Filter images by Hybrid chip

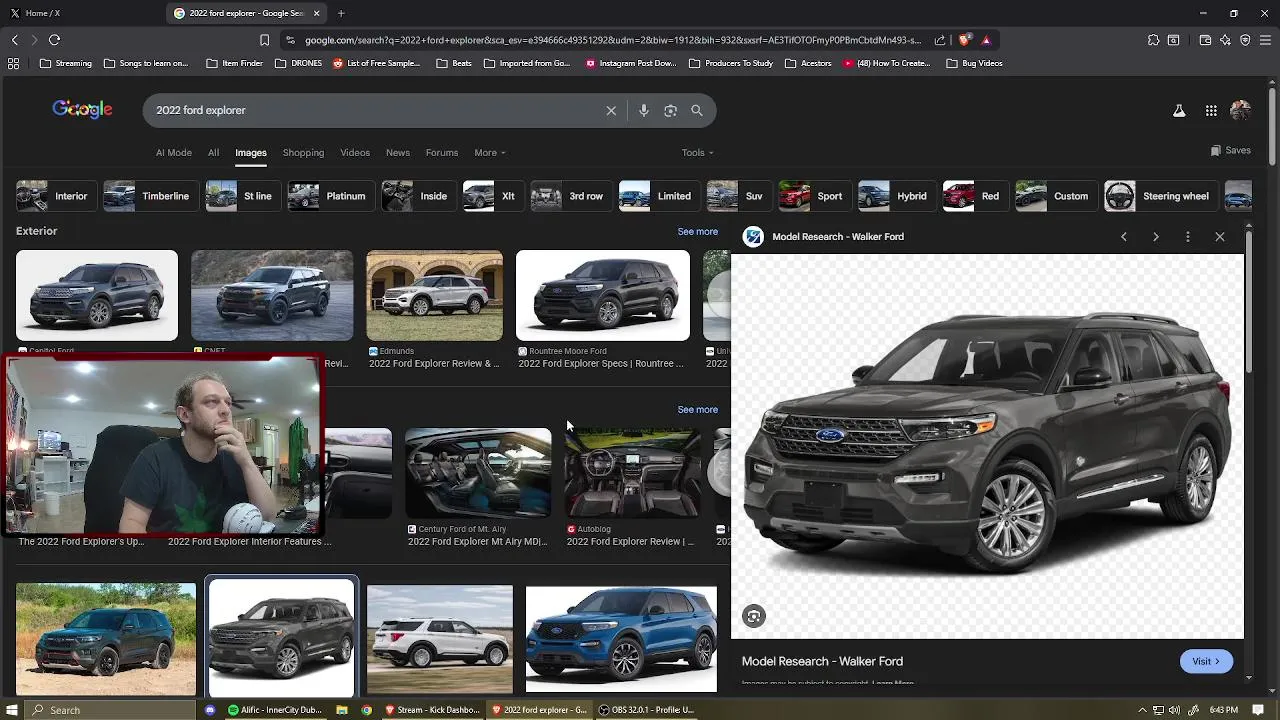[x=895, y=196]
